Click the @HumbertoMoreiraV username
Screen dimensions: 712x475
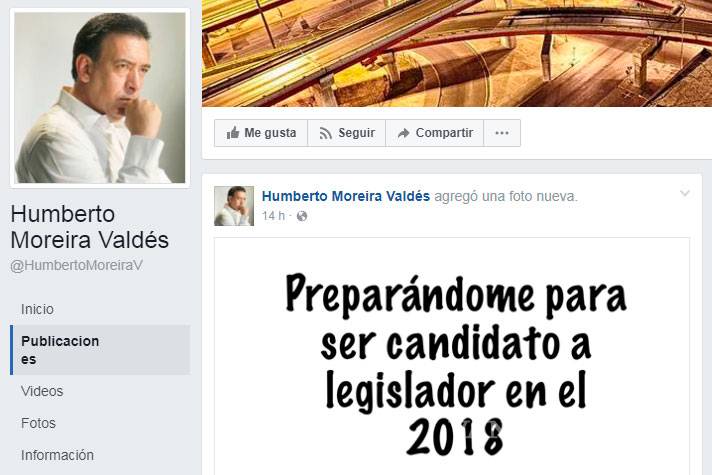(x=76, y=266)
